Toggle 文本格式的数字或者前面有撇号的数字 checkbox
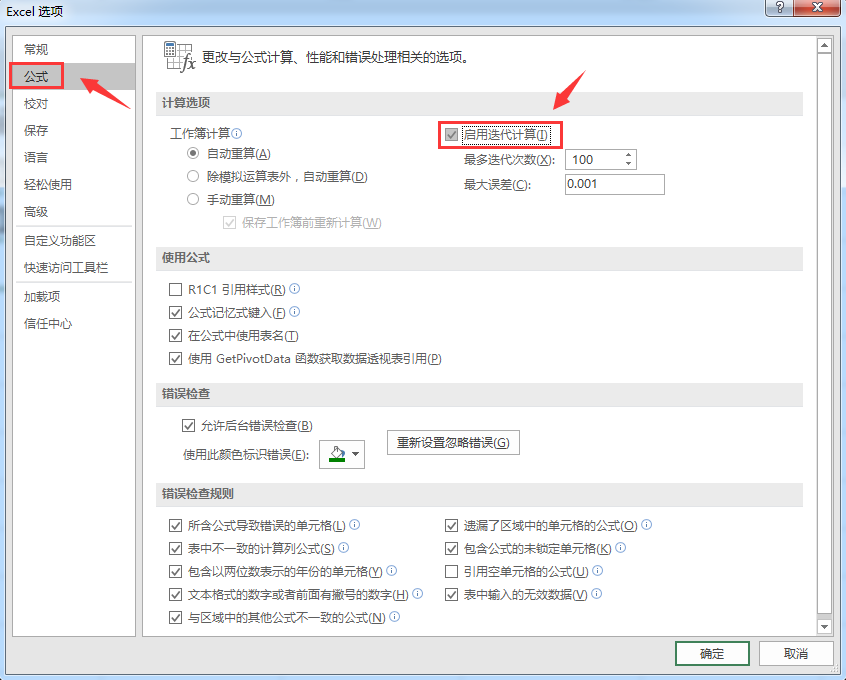The height and width of the screenshot is (680, 846). point(175,595)
